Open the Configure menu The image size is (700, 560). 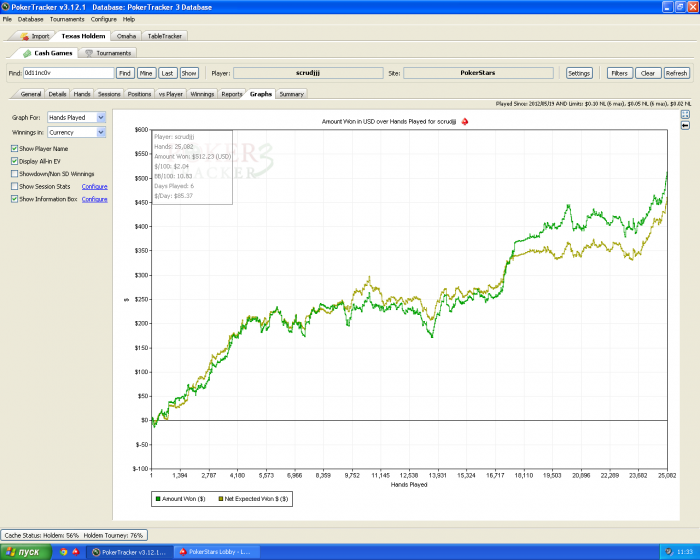tap(103, 19)
